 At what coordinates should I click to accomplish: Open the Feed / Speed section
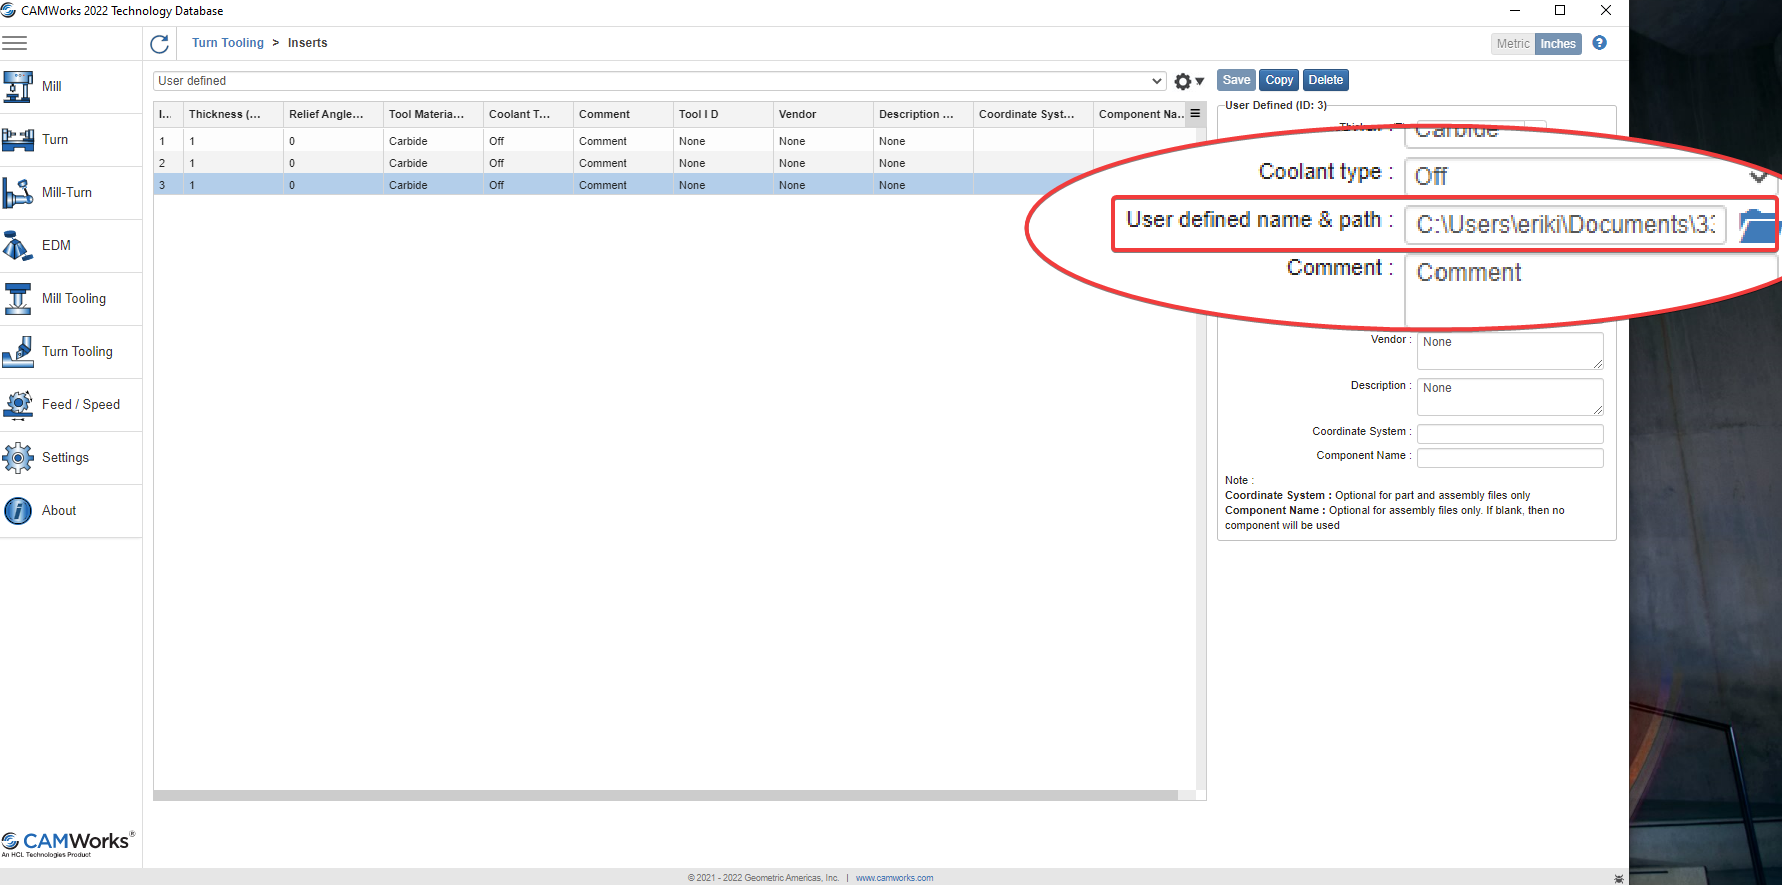coord(71,405)
